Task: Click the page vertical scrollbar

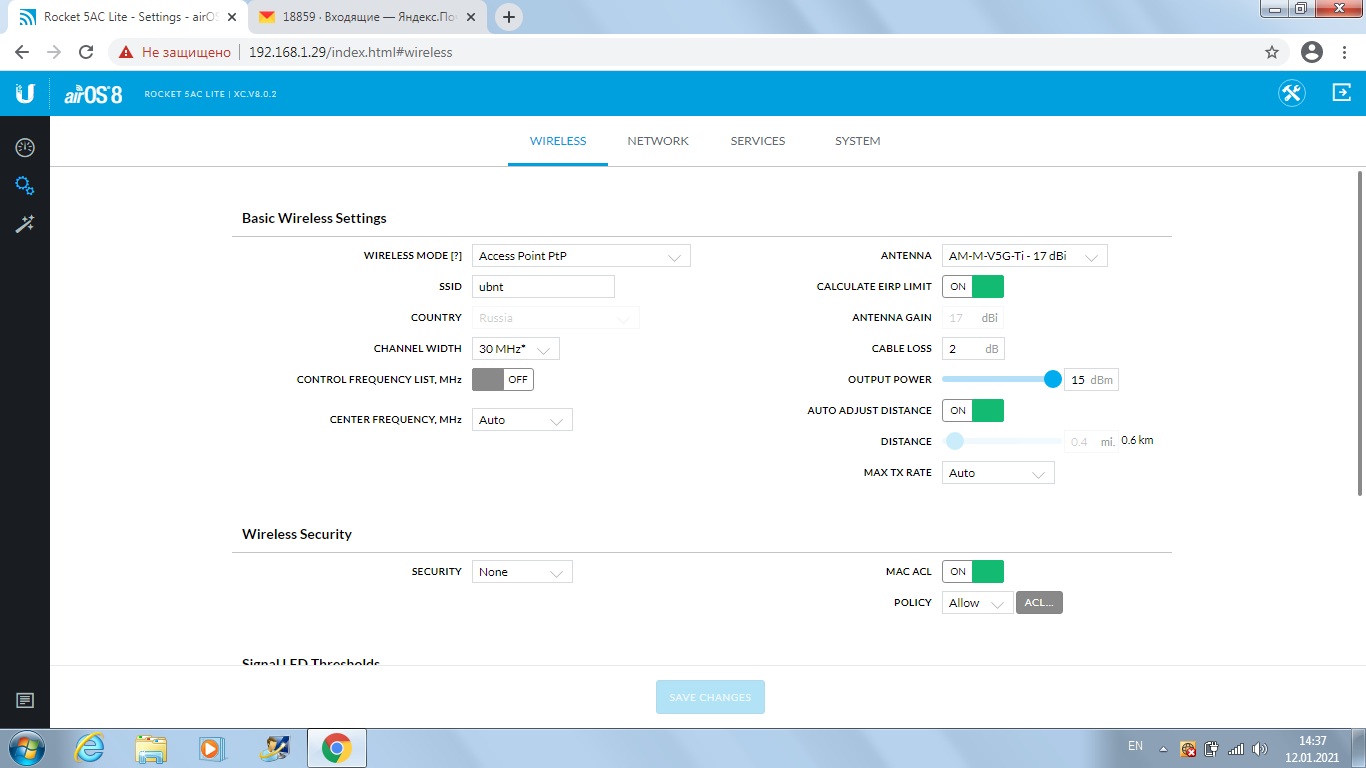Action: click(1359, 332)
